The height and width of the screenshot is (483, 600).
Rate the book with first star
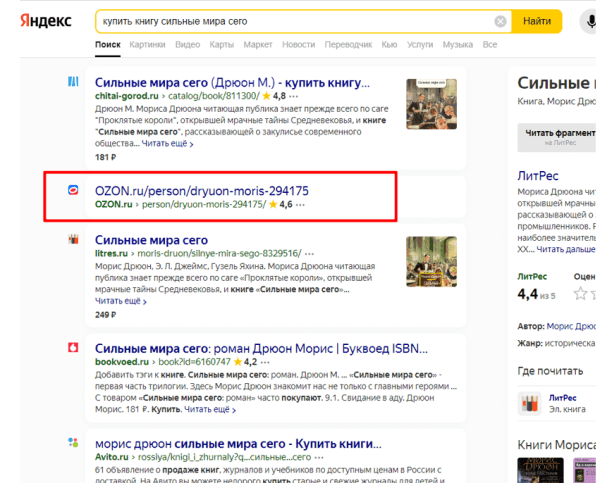point(580,294)
